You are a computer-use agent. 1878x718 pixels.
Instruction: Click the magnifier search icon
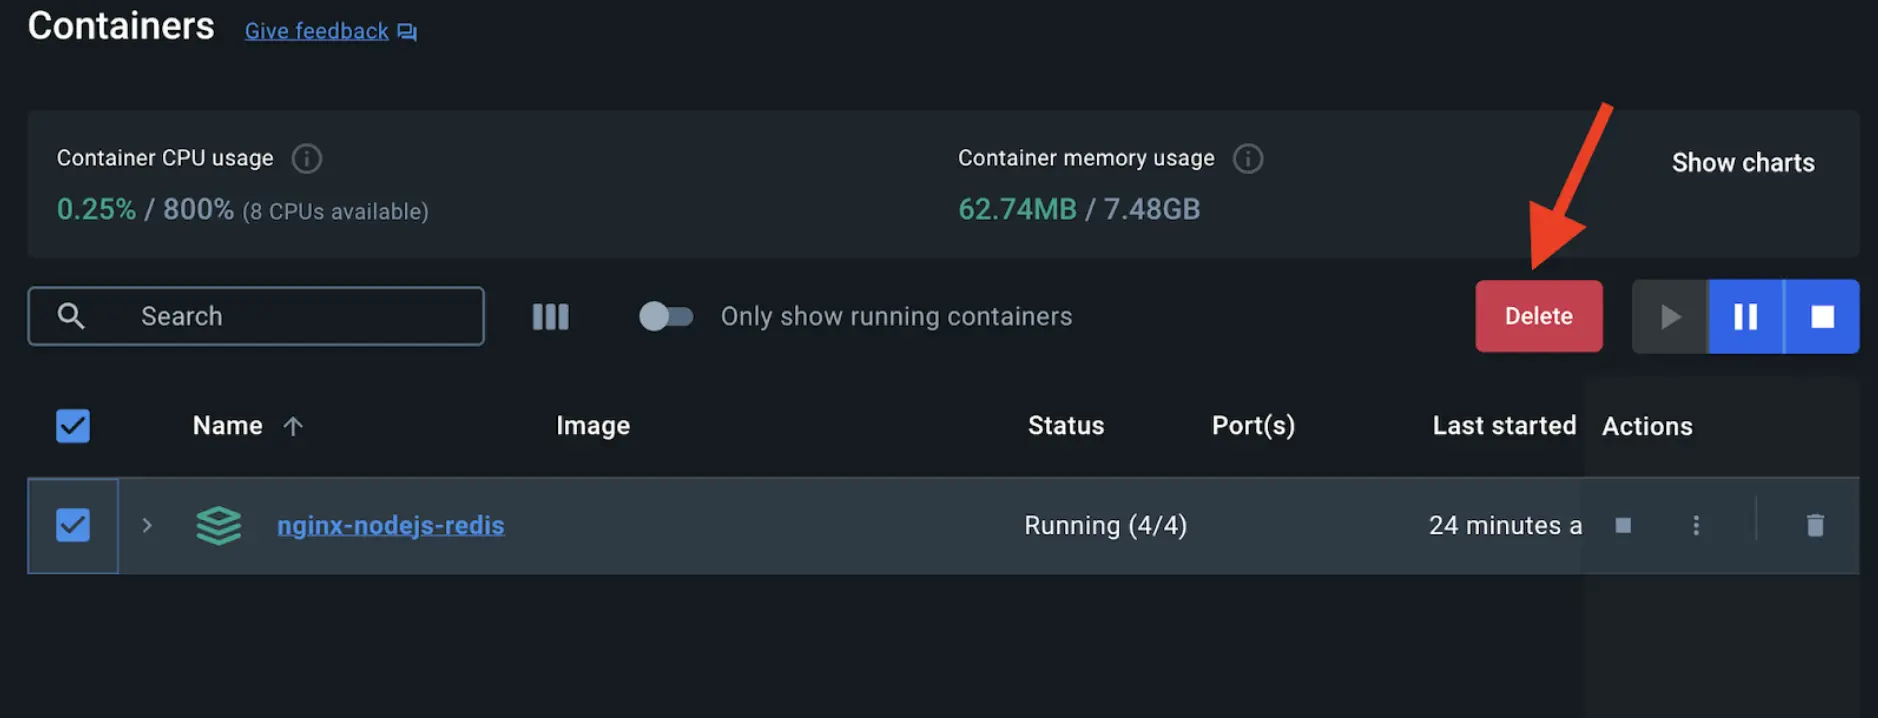click(x=71, y=316)
